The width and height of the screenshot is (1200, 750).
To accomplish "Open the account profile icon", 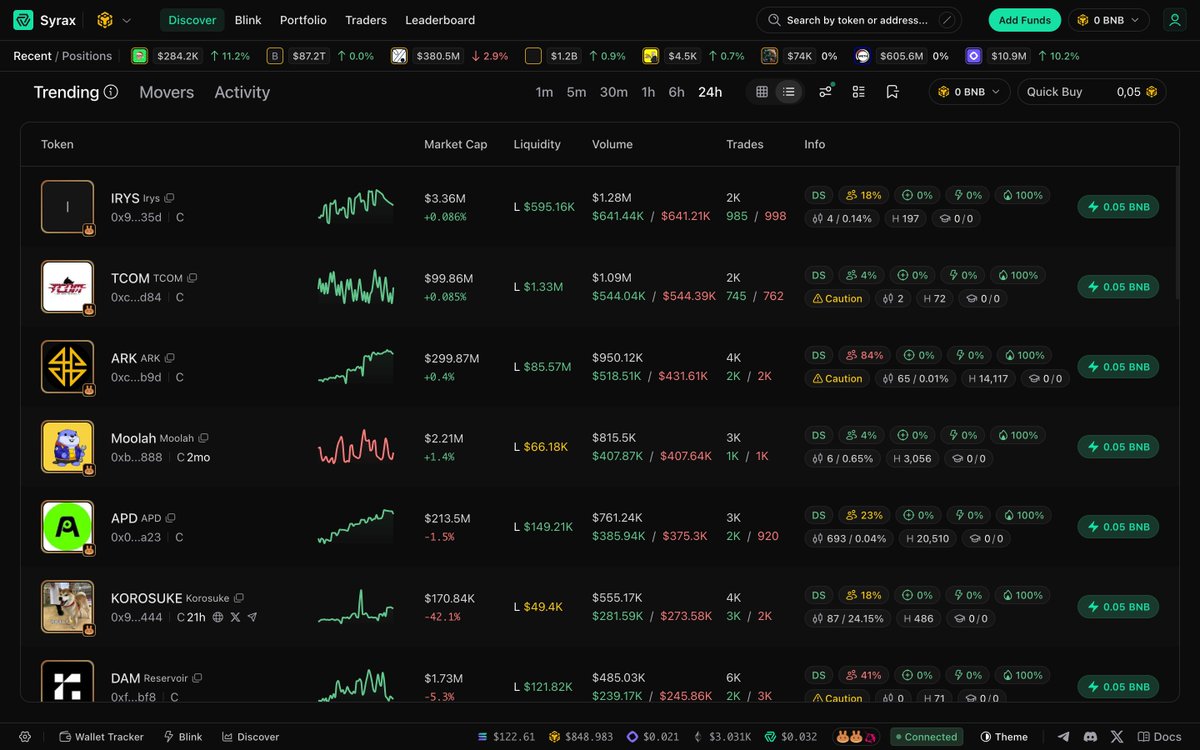I will click(x=1174, y=19).
